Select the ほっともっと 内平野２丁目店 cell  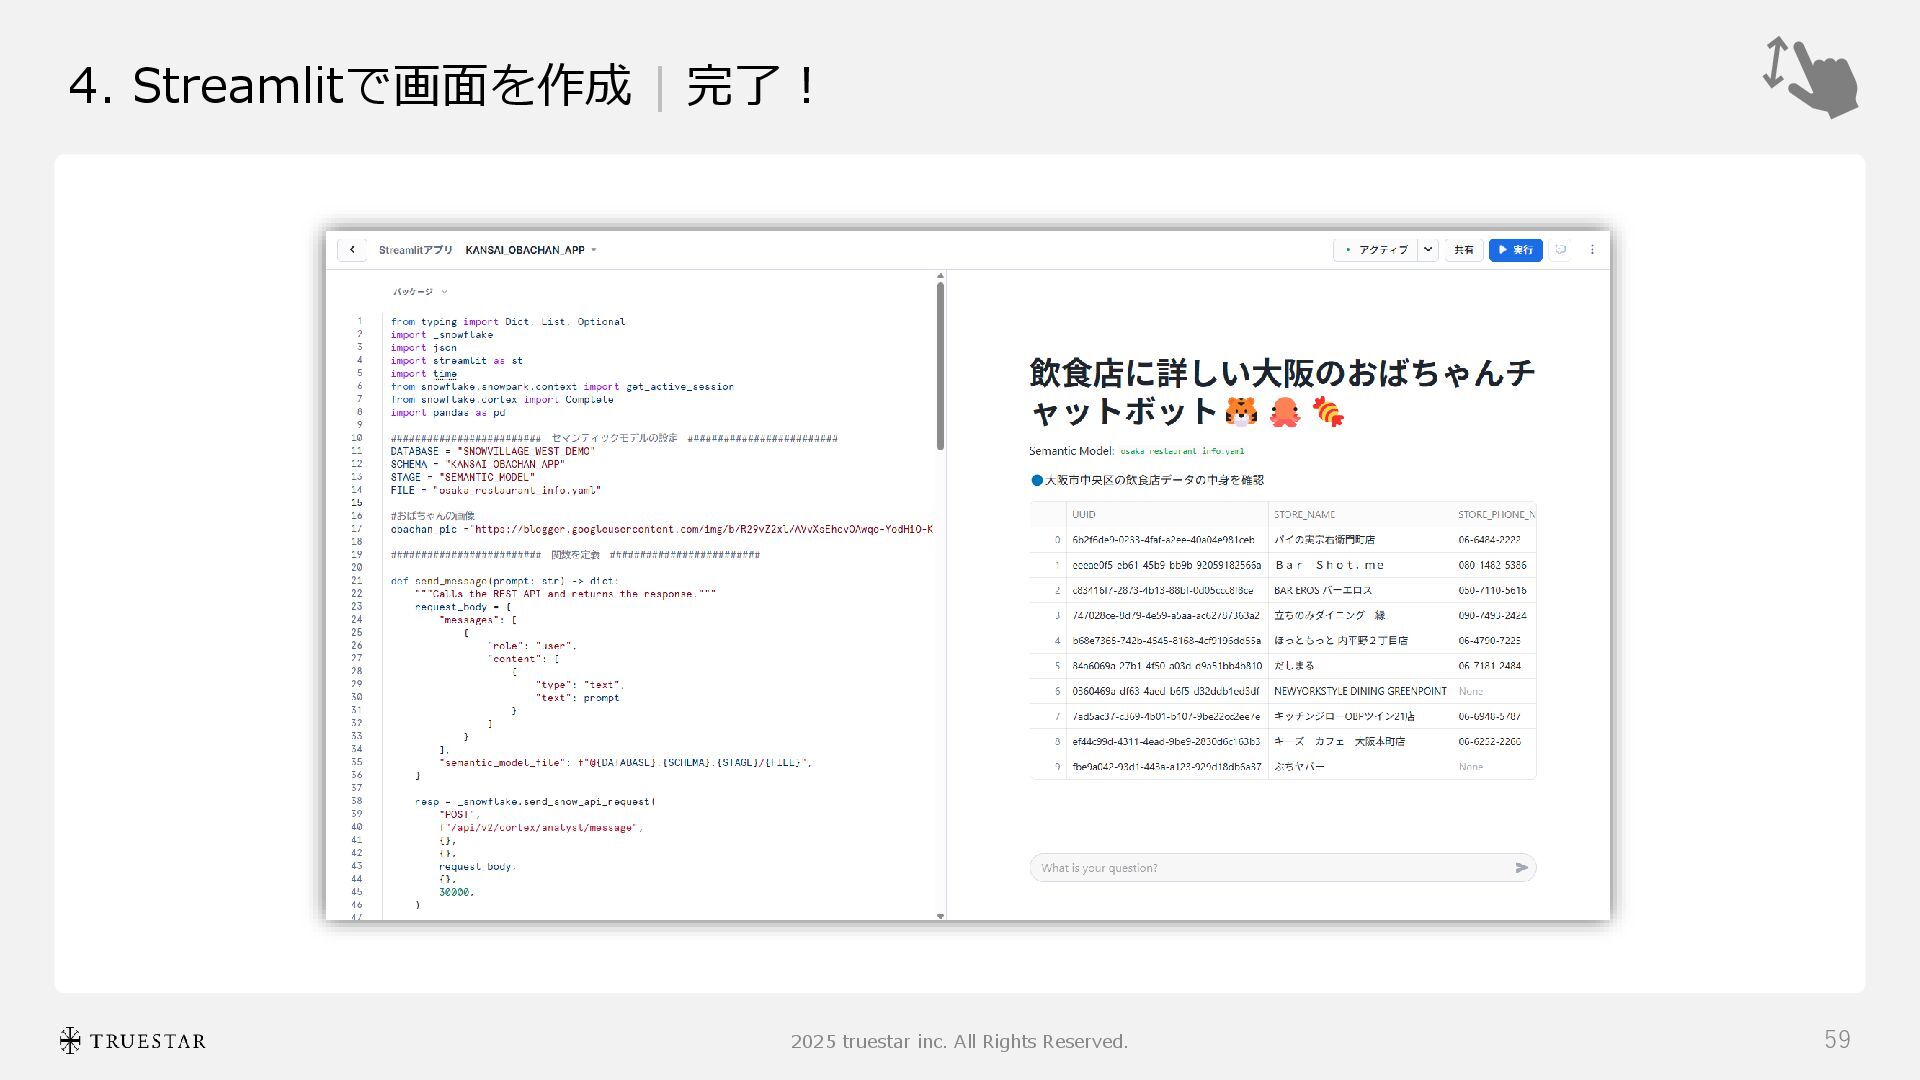point(1360,641)
